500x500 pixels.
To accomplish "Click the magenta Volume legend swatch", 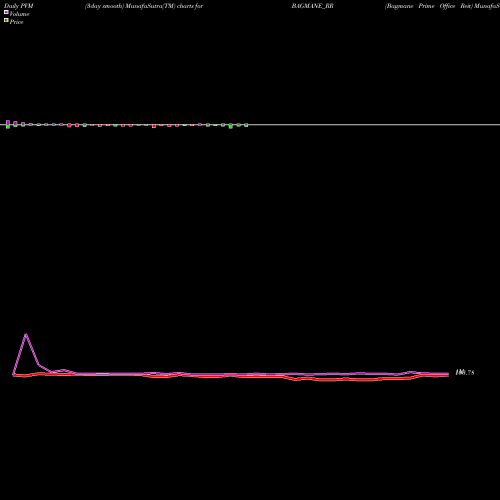I will click(6, 12).
